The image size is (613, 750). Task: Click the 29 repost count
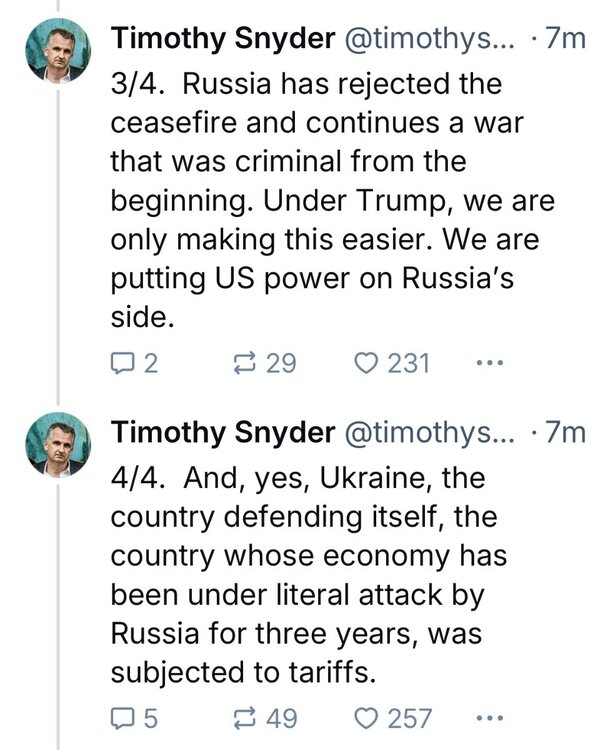coord(283,364)
